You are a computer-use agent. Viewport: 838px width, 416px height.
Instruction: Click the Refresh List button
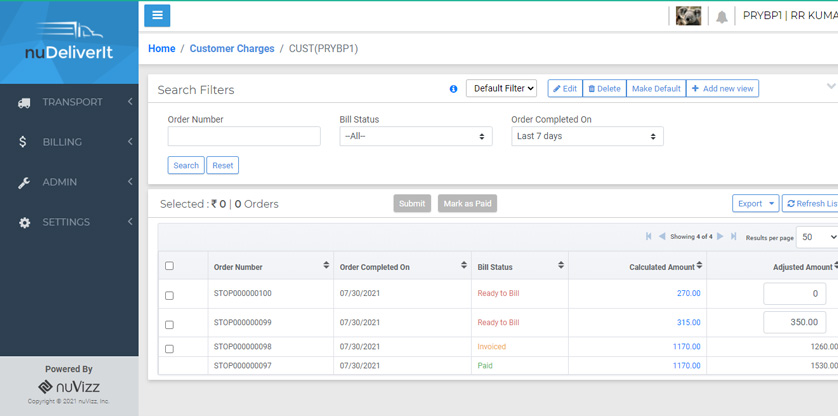coord(811,203)
